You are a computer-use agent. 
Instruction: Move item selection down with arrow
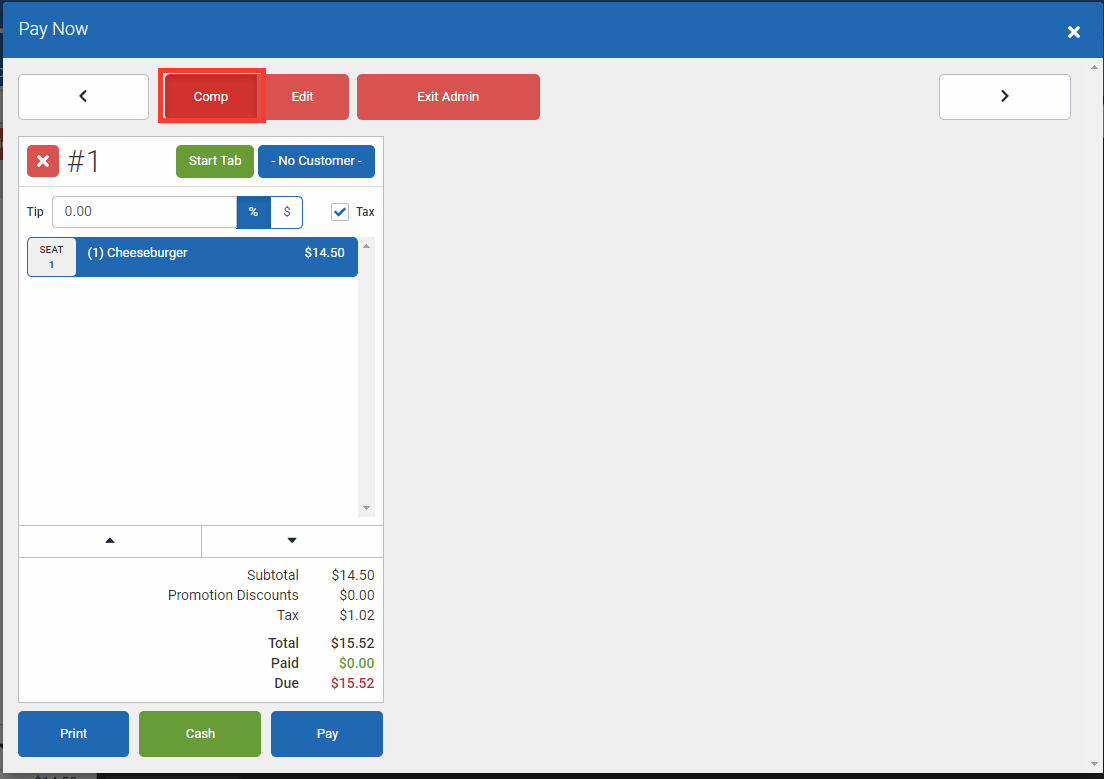point(292,541)
